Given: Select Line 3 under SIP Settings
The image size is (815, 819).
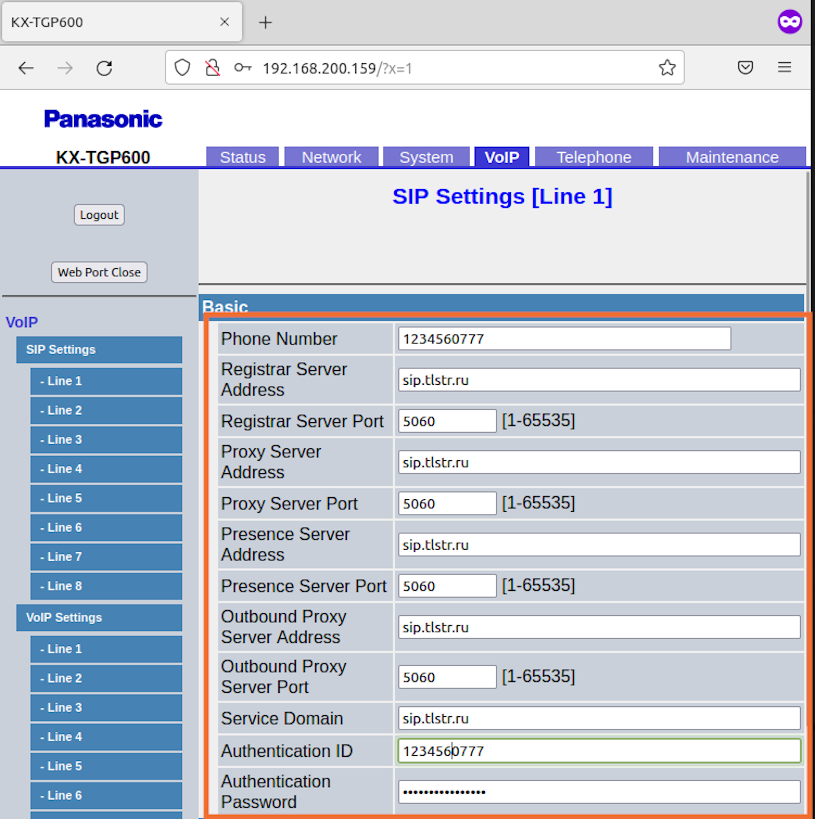Looking at the screenshot, I should (106, 440).
